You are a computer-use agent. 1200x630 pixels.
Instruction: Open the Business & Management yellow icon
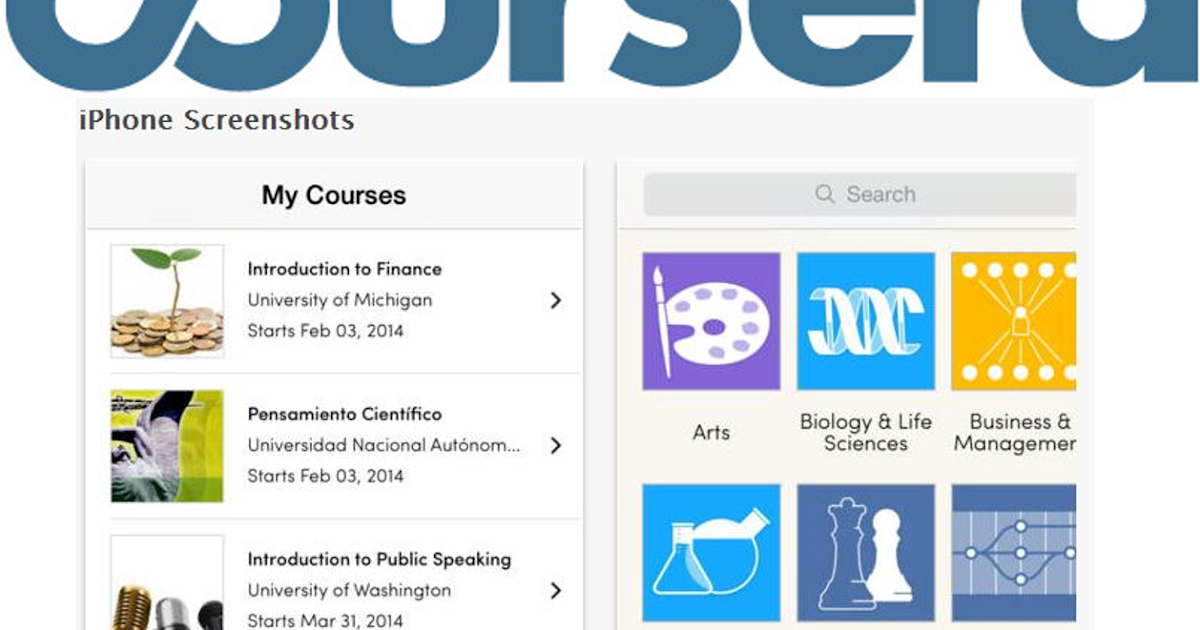(1014, 321)
